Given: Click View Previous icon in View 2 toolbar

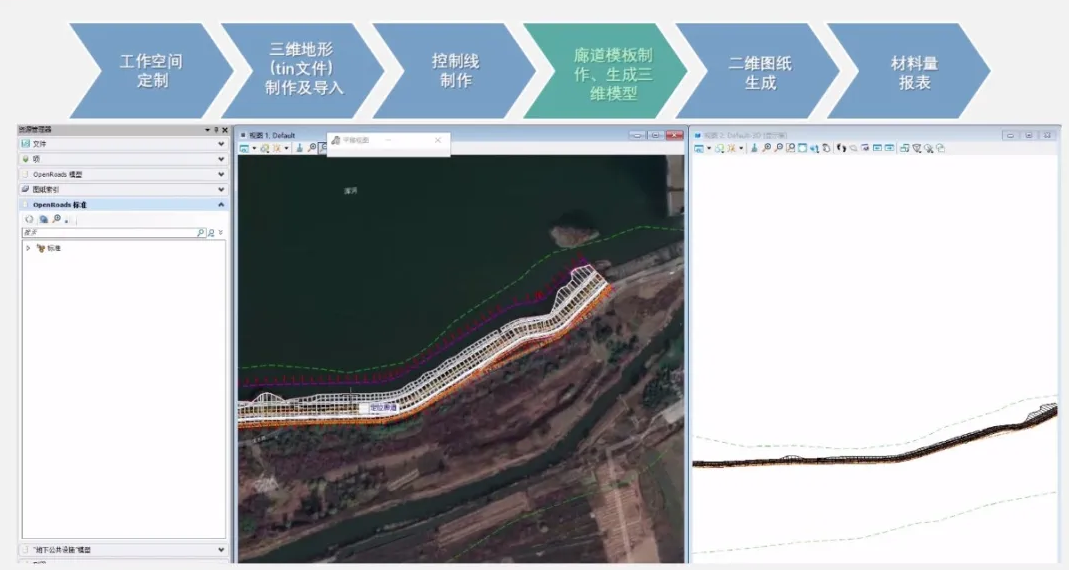Looking at the screenshot, I should click(877, 148).
